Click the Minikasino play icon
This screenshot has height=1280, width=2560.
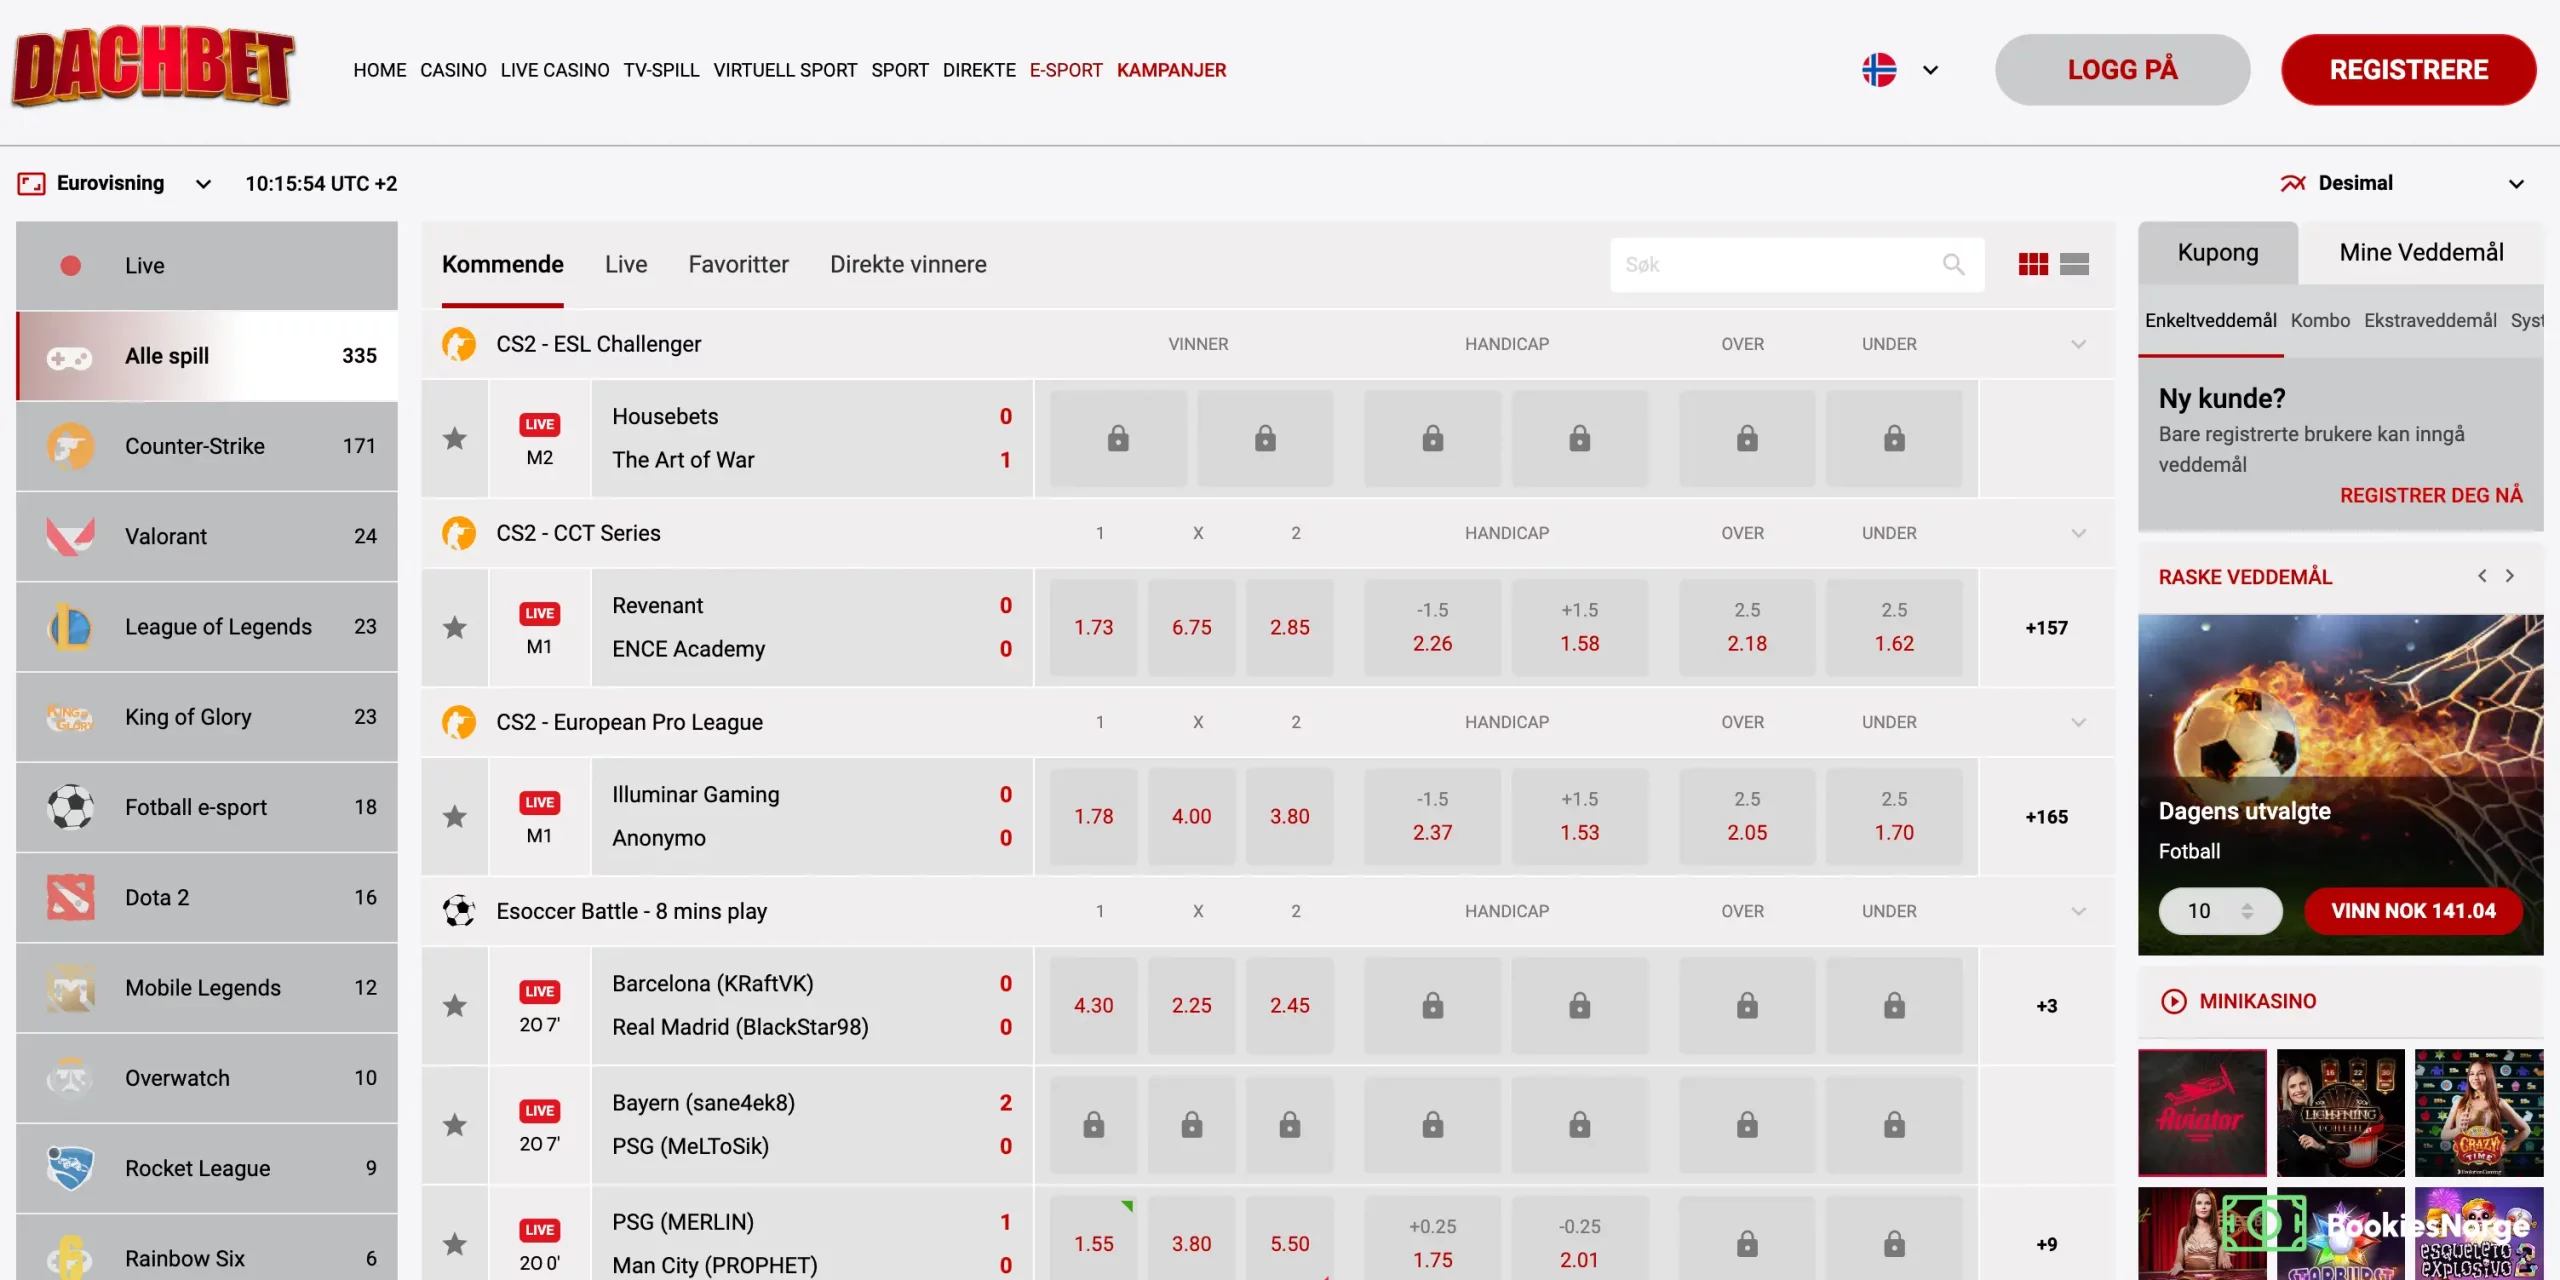pos(2174,1001)
